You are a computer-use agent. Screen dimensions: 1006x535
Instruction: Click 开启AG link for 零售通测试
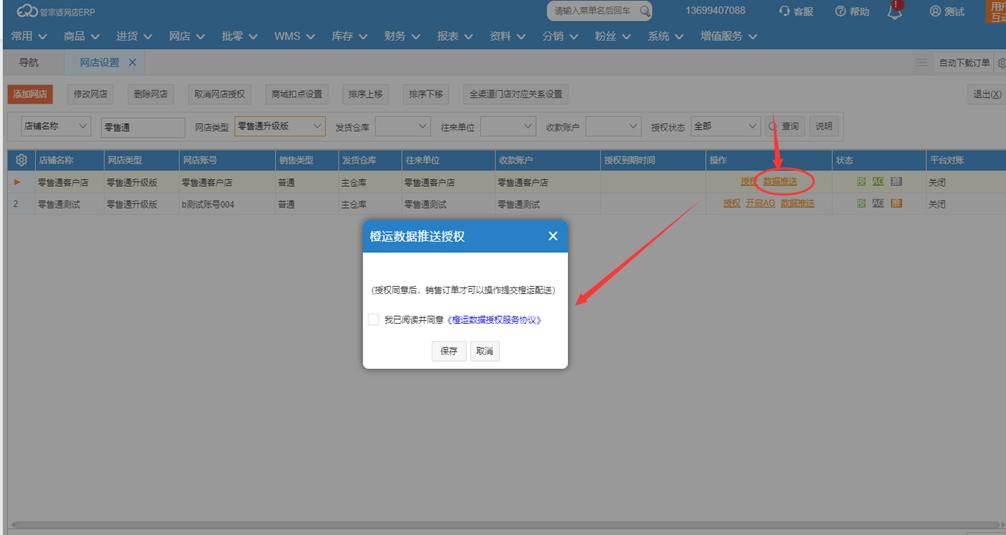(x=760, y=203)
